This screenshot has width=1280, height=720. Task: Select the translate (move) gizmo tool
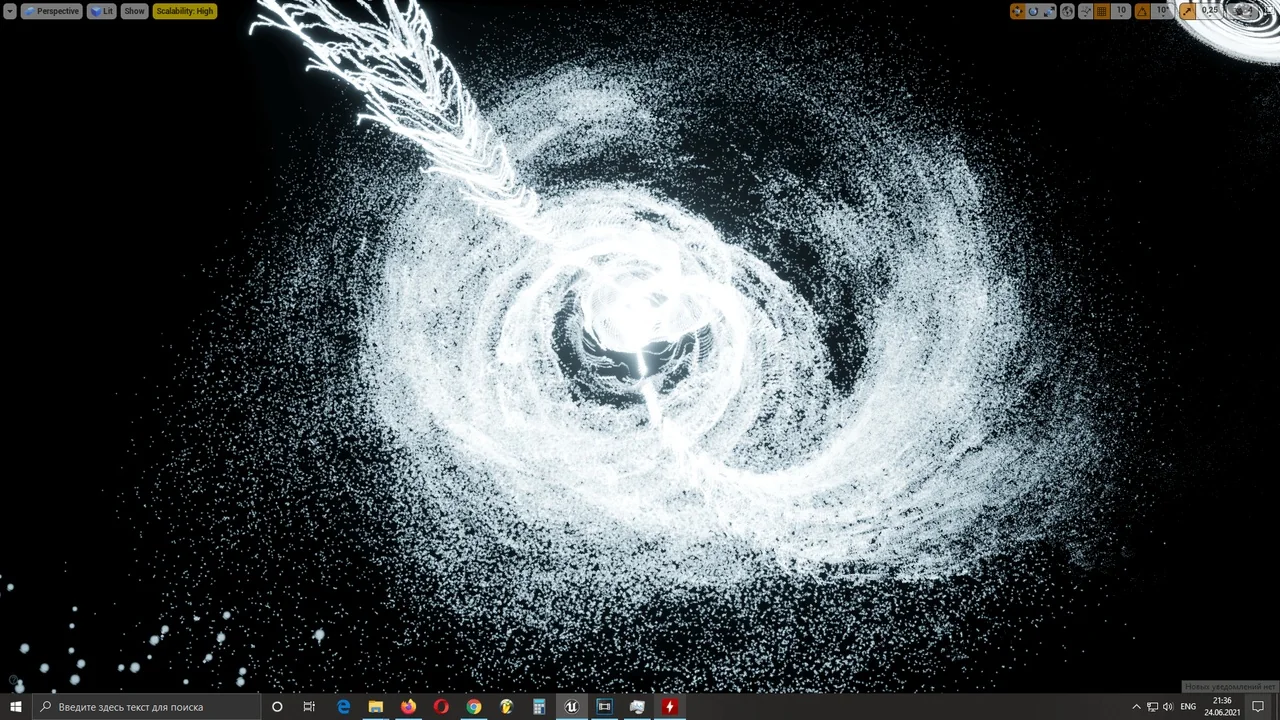coord(1017,11)
